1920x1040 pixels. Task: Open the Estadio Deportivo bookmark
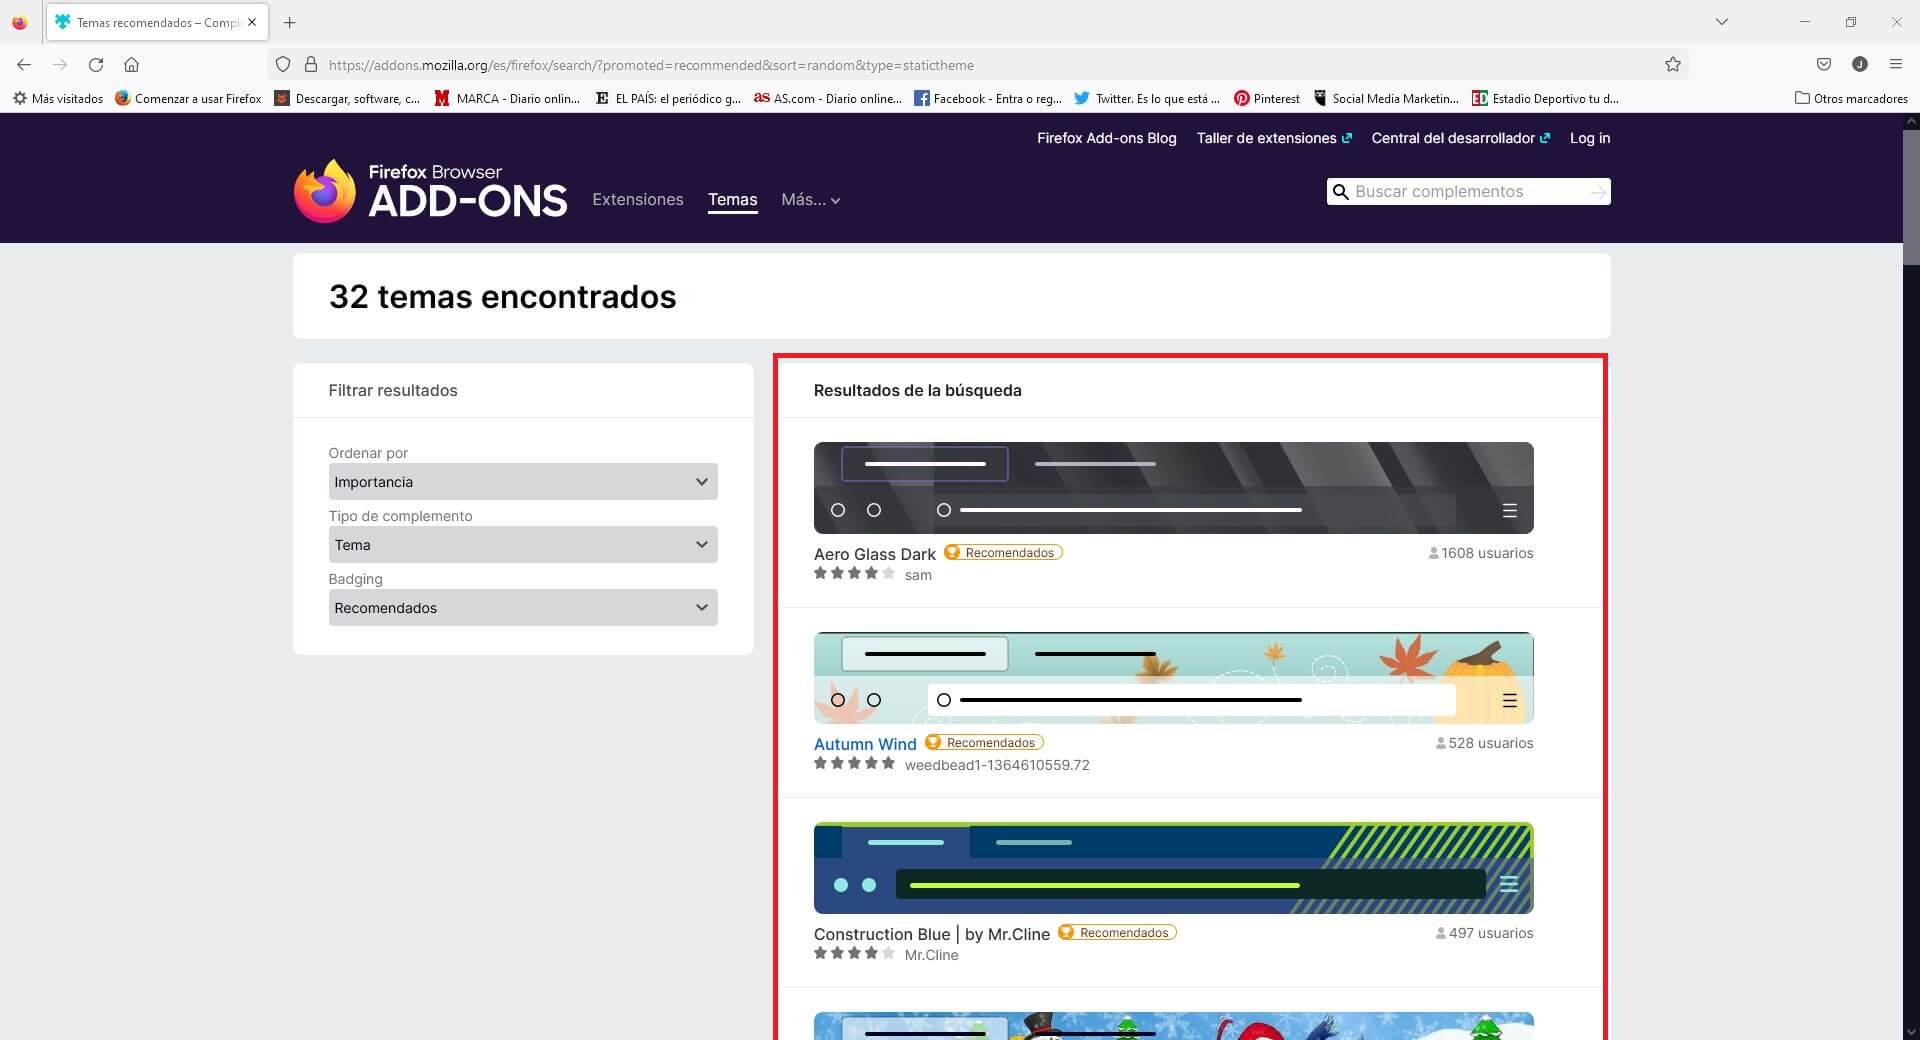(x=1546, y=99)
